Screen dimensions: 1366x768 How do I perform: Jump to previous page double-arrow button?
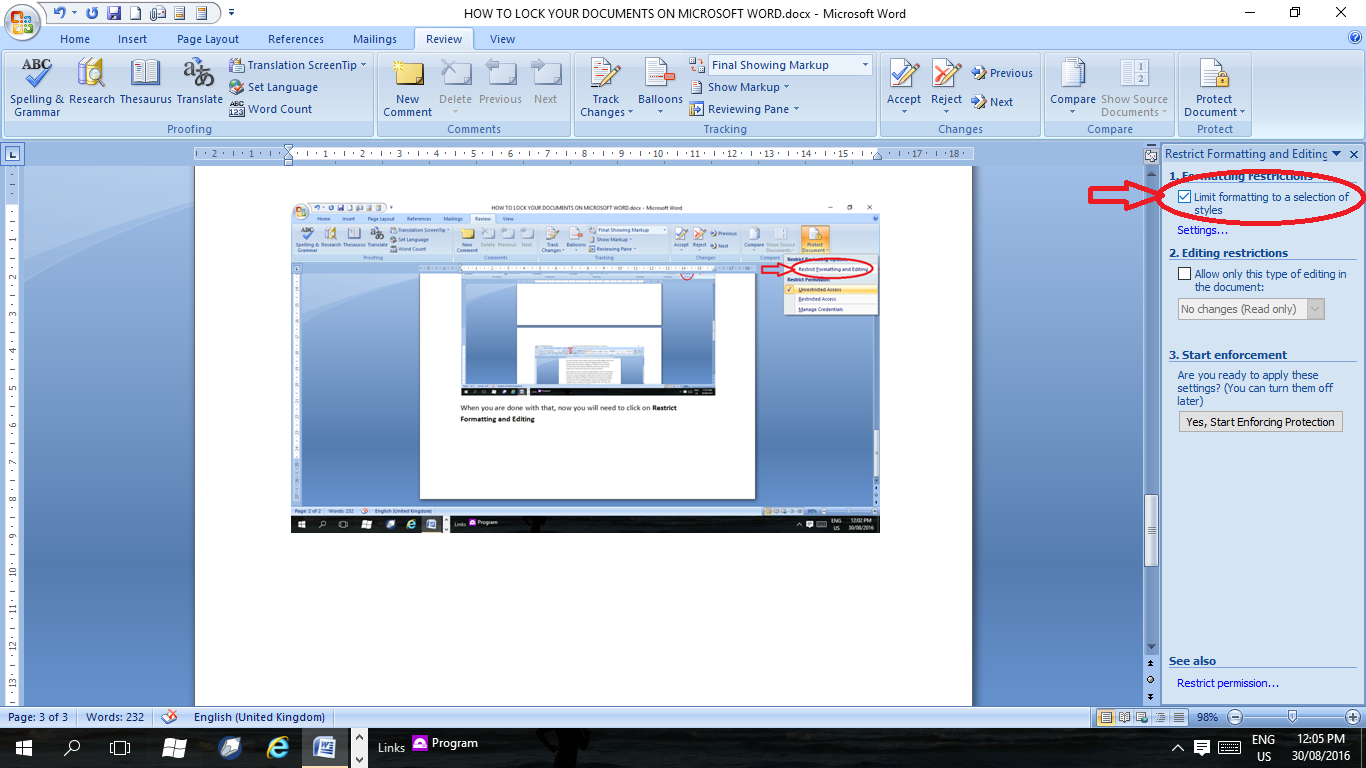tap(1151, 664)
